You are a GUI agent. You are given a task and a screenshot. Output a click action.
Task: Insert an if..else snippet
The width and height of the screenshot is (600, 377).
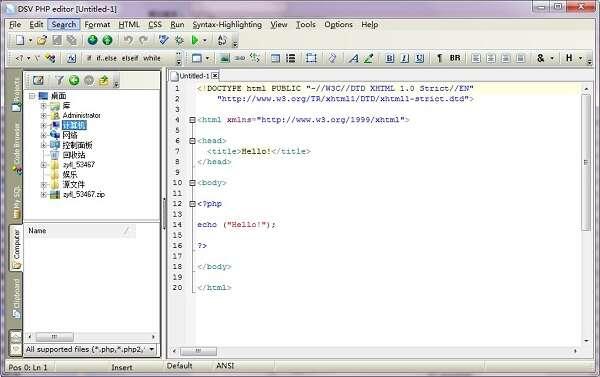tap(106, 58)
